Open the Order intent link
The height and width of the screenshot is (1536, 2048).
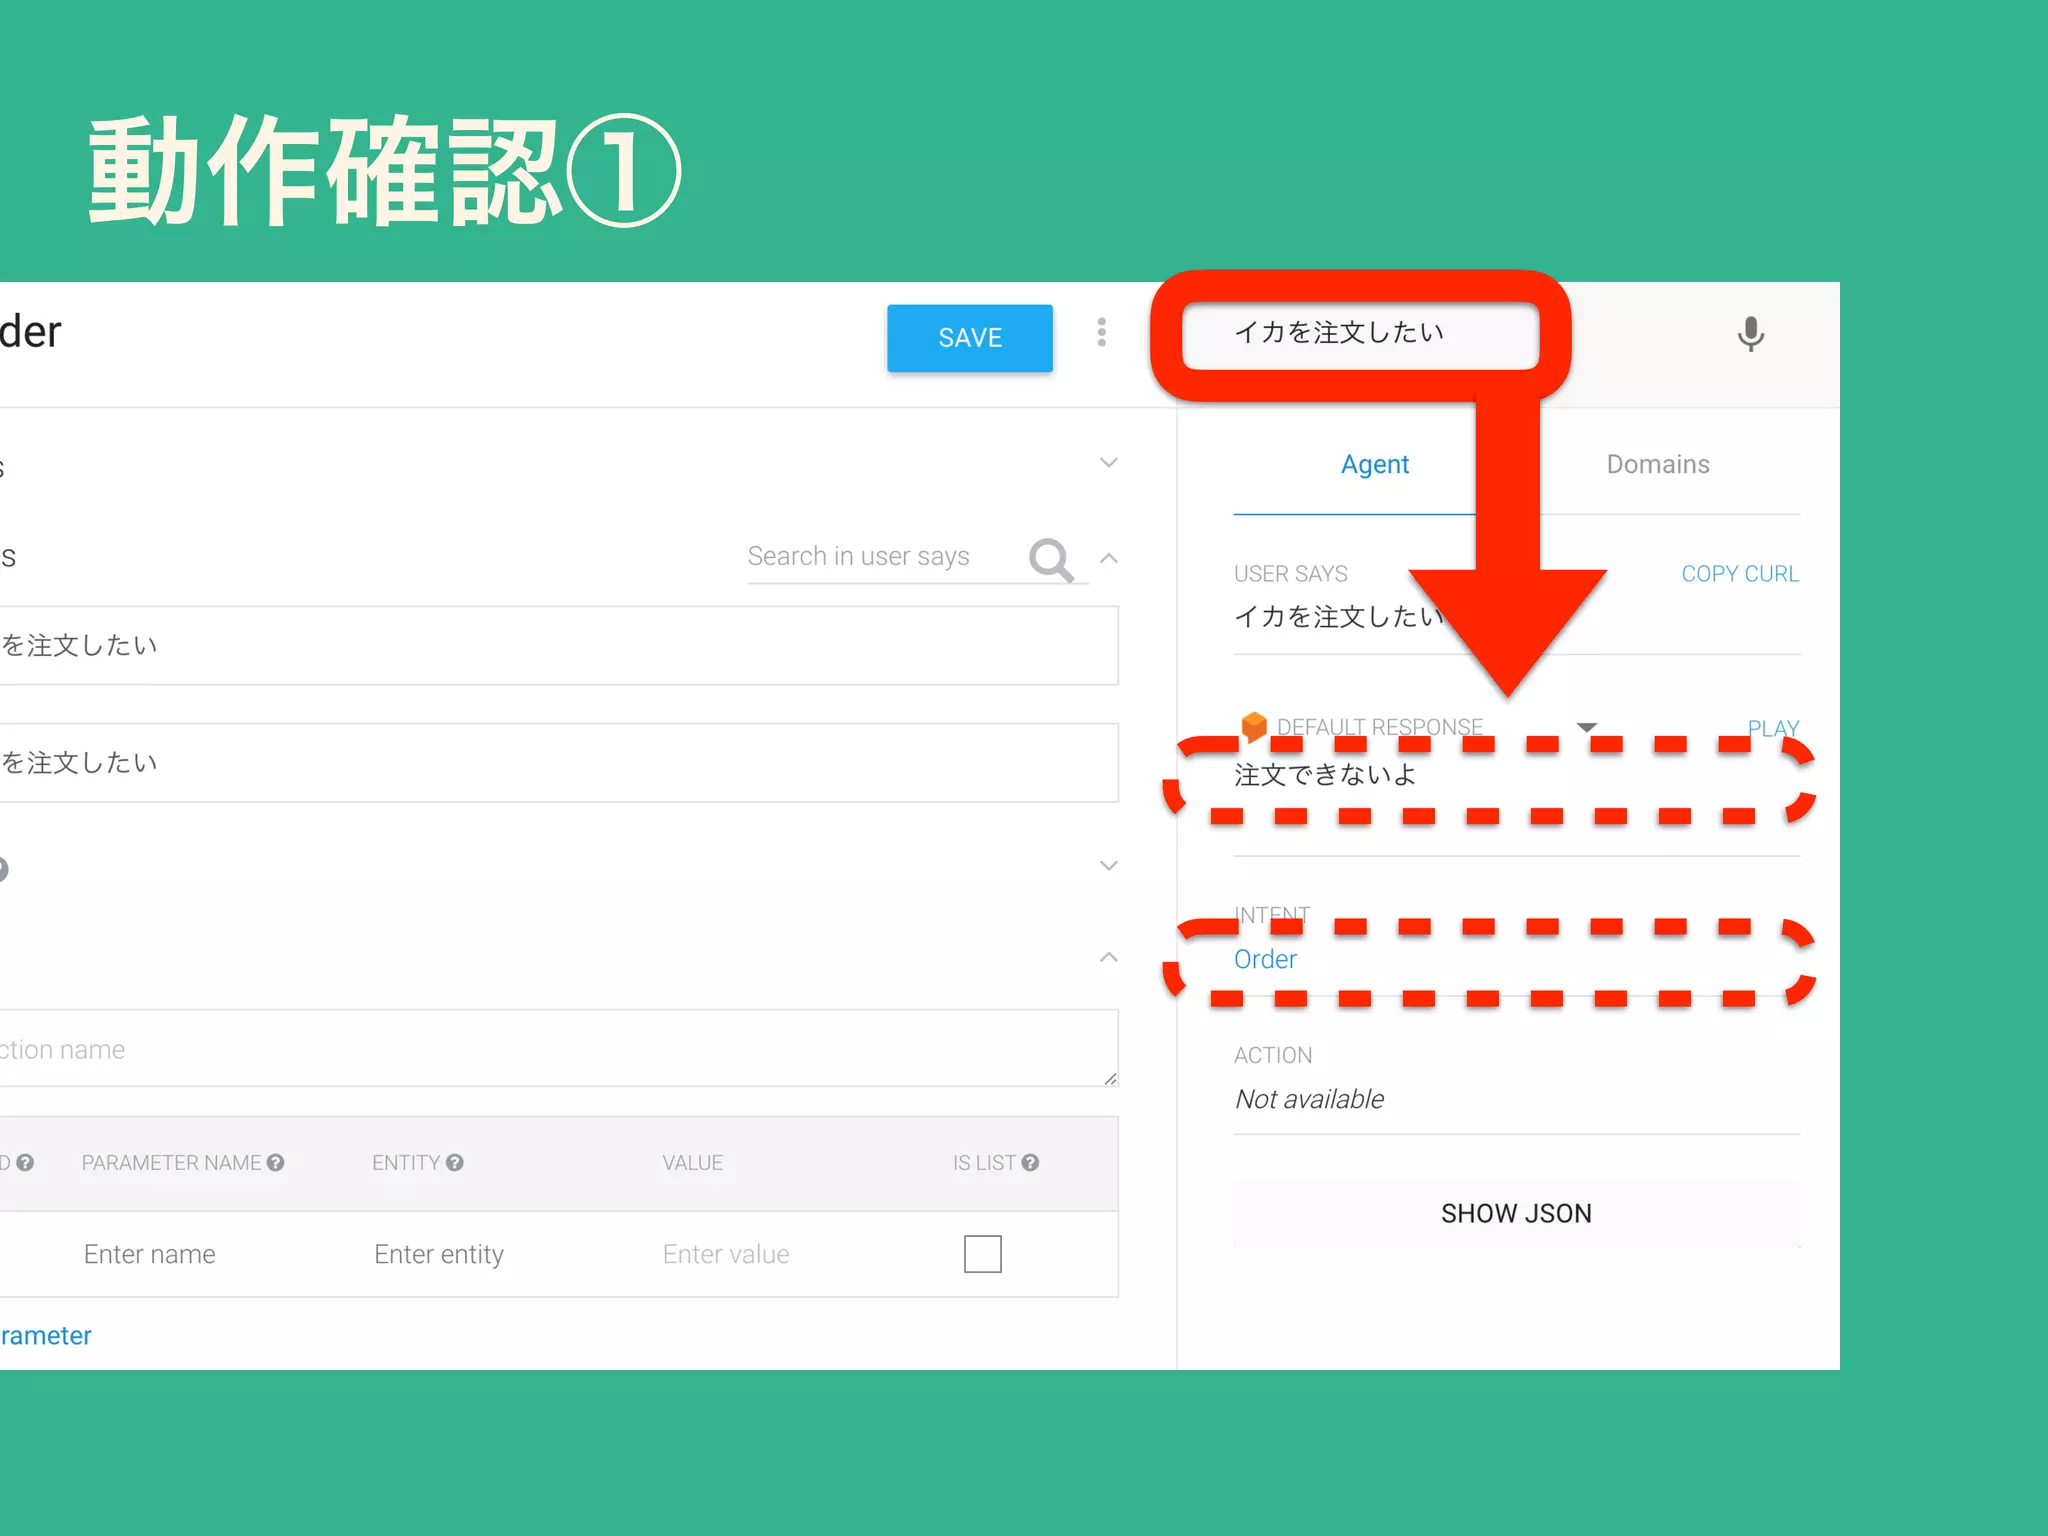1265,959
